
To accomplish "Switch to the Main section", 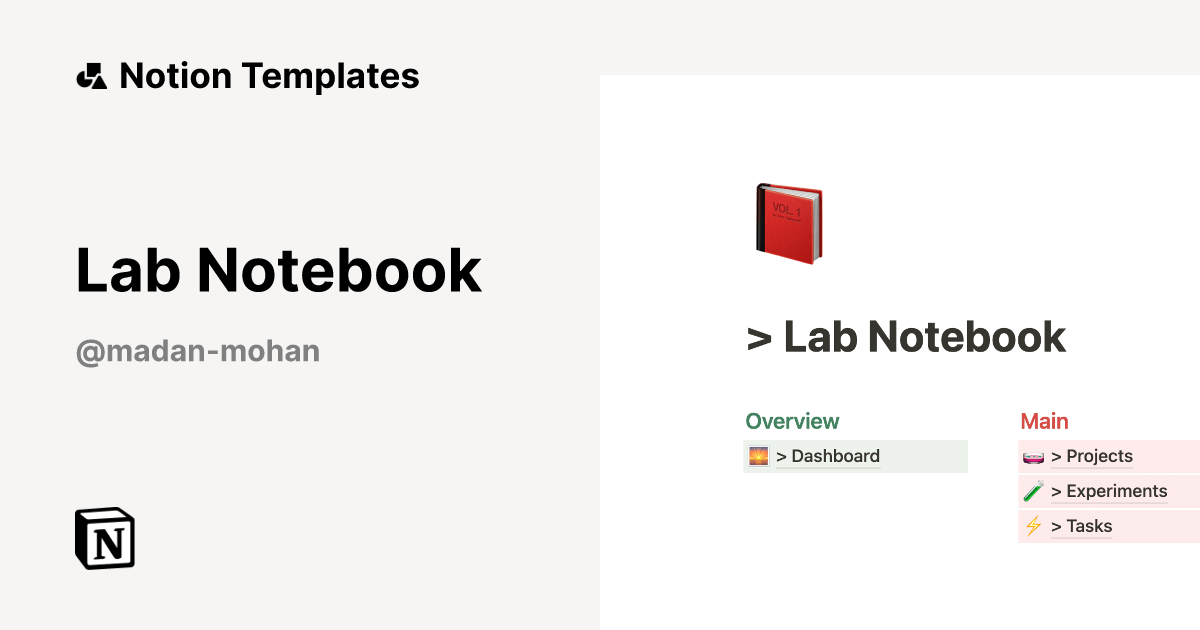I will point(1044,421).
